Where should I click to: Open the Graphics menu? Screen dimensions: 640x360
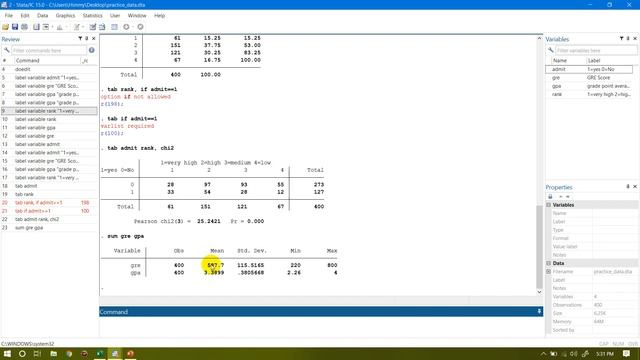coord(65,16)
